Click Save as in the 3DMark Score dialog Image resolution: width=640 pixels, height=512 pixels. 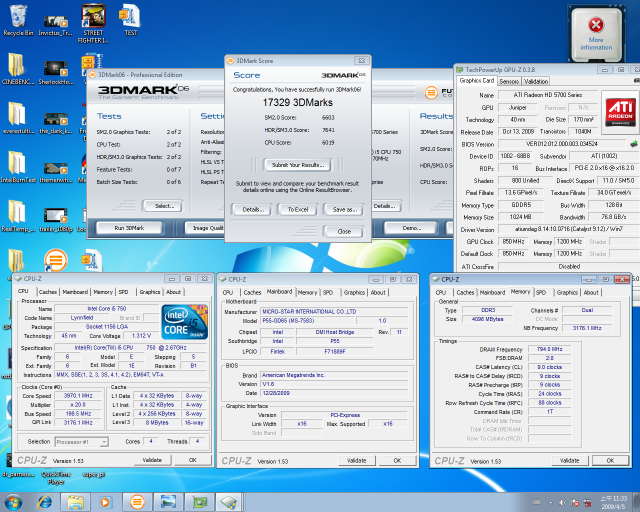tap(344, 209)
